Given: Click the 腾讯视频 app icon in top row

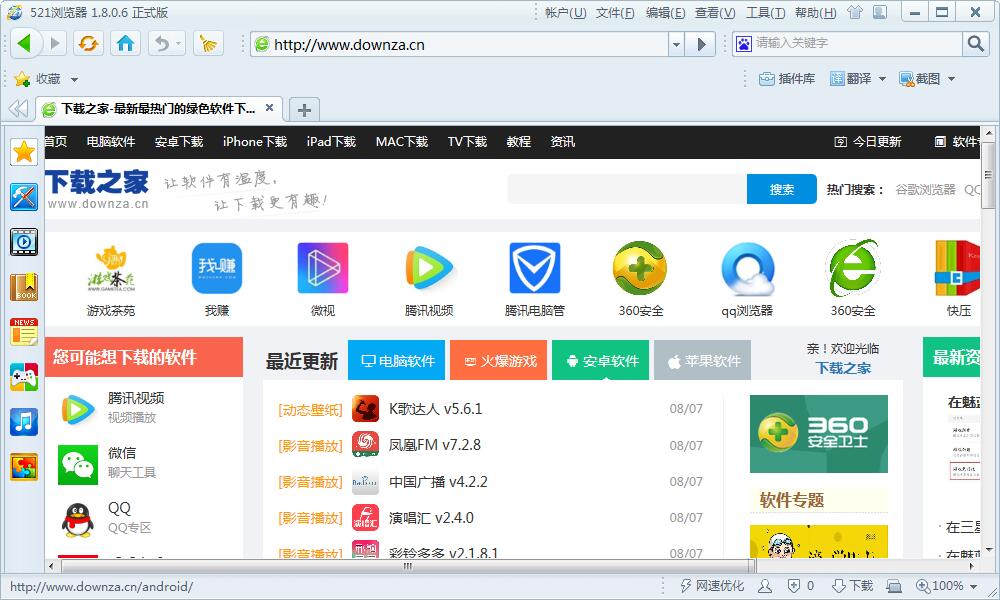Looking at the screenshot, I should point(429,268).
